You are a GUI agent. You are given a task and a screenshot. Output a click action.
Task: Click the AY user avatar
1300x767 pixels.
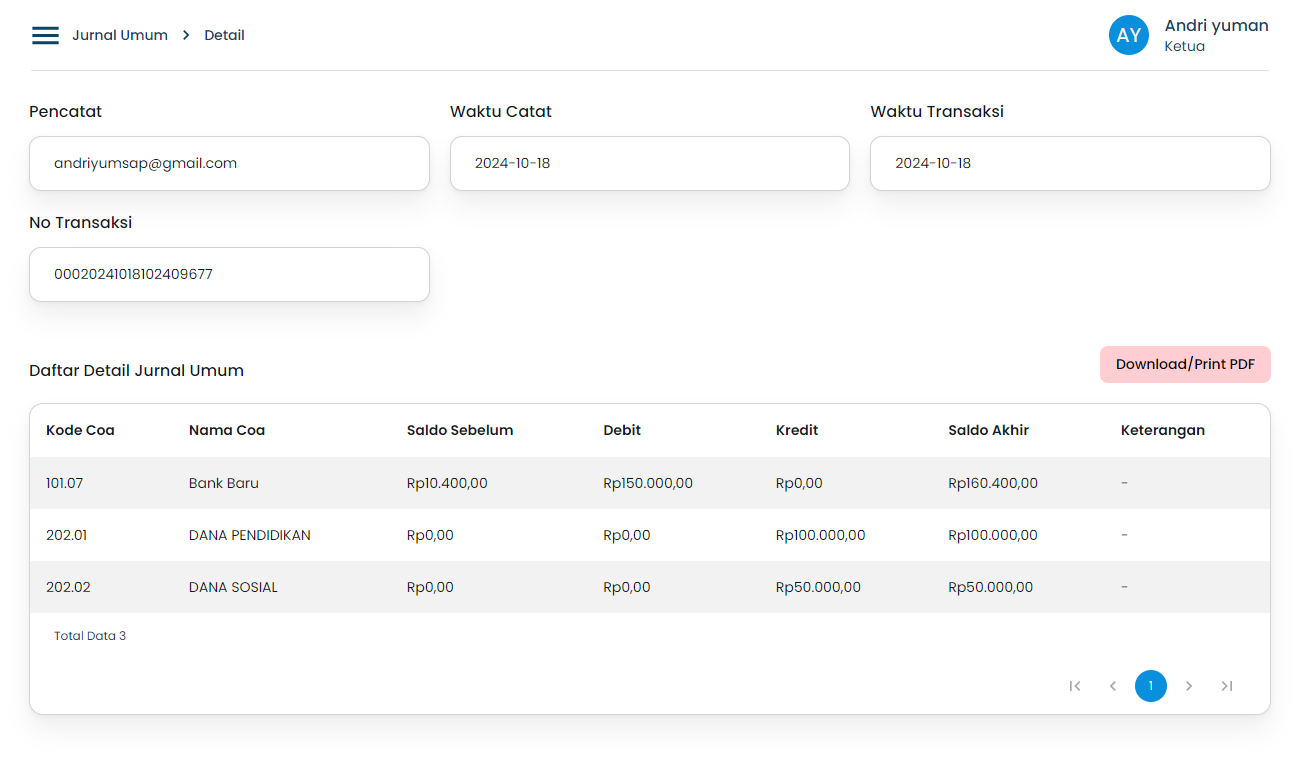click(x=1128, y=35)
